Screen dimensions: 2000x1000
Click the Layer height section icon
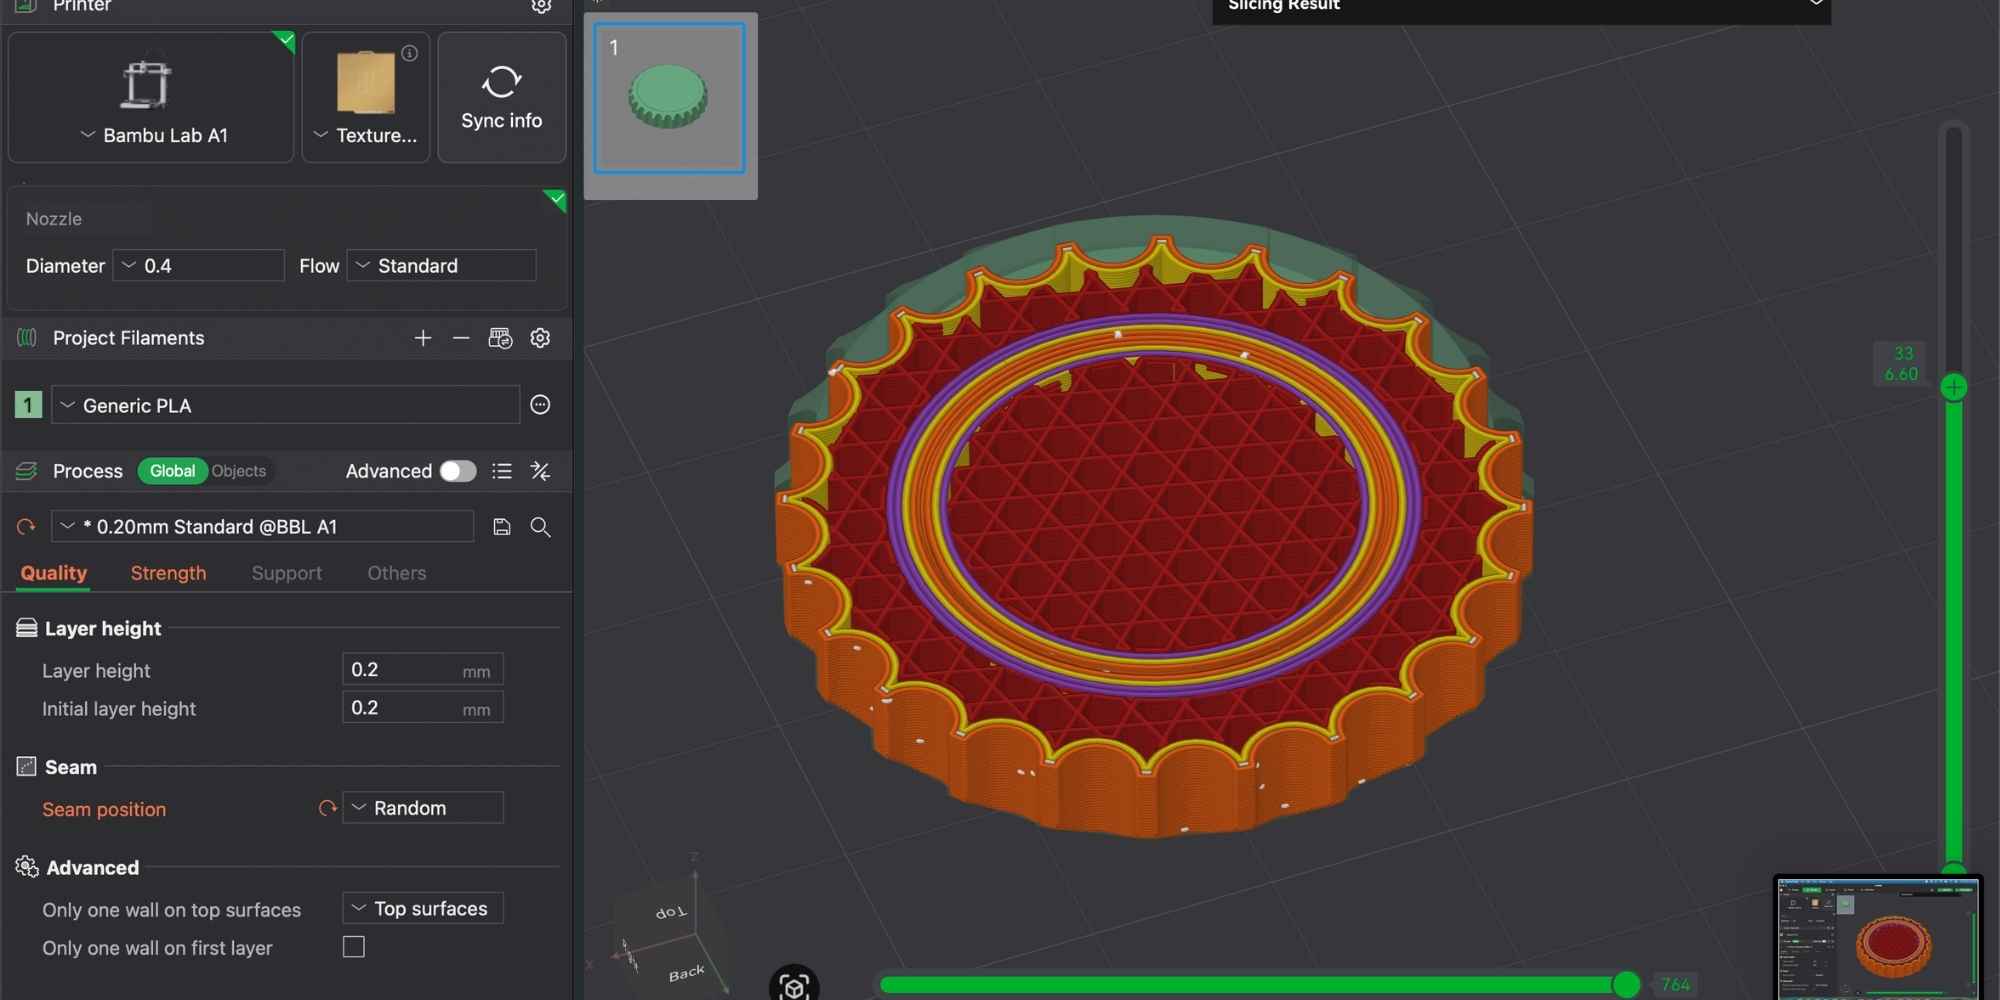pos(27,628)
